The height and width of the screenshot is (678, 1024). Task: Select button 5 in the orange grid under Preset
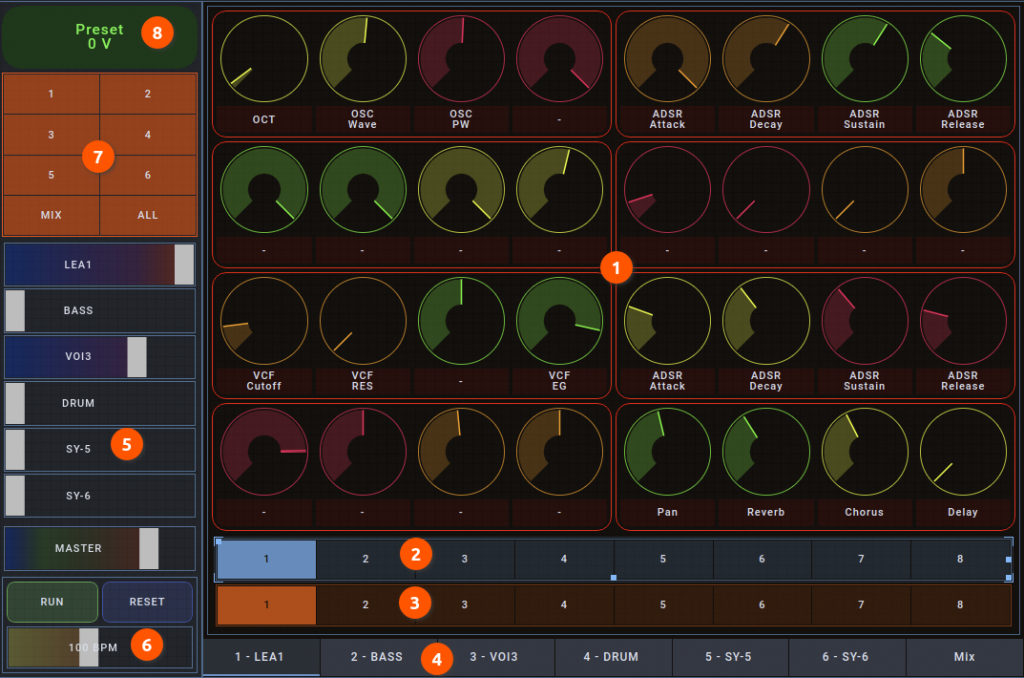click(51, 175)
